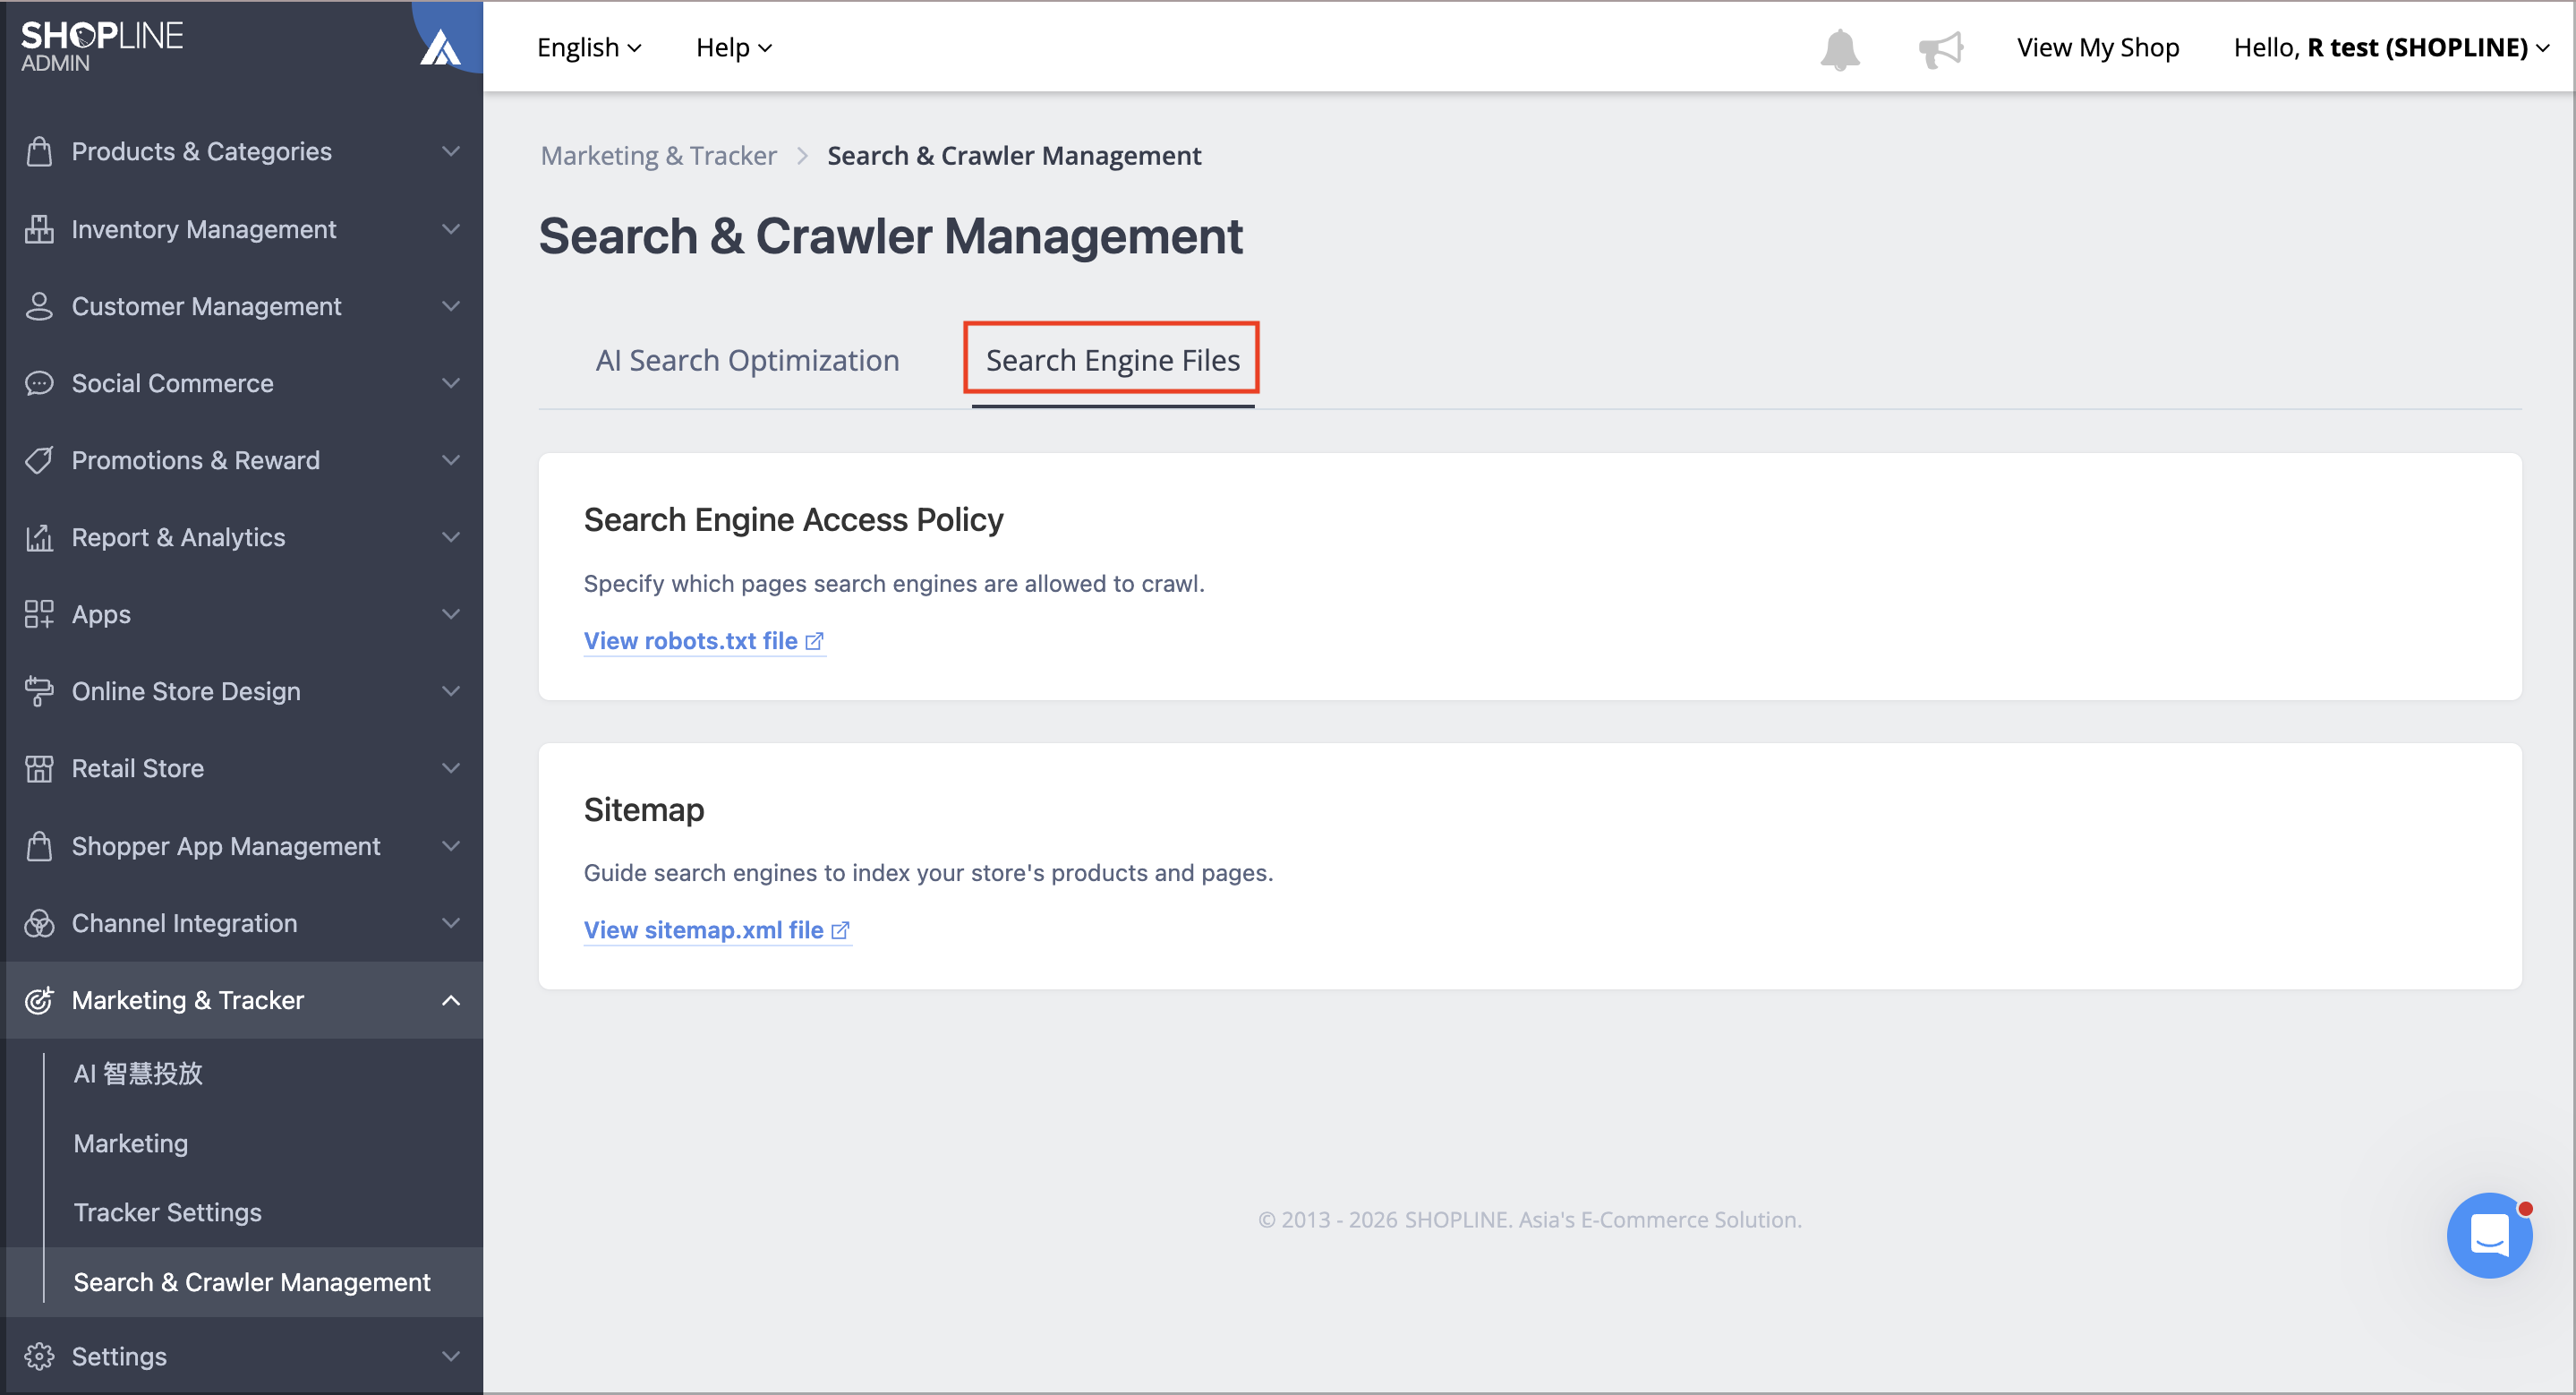Click Marketing & Tracker breadcrumb
Viewport: 2576px width, 1395px height.
point(658,155)
